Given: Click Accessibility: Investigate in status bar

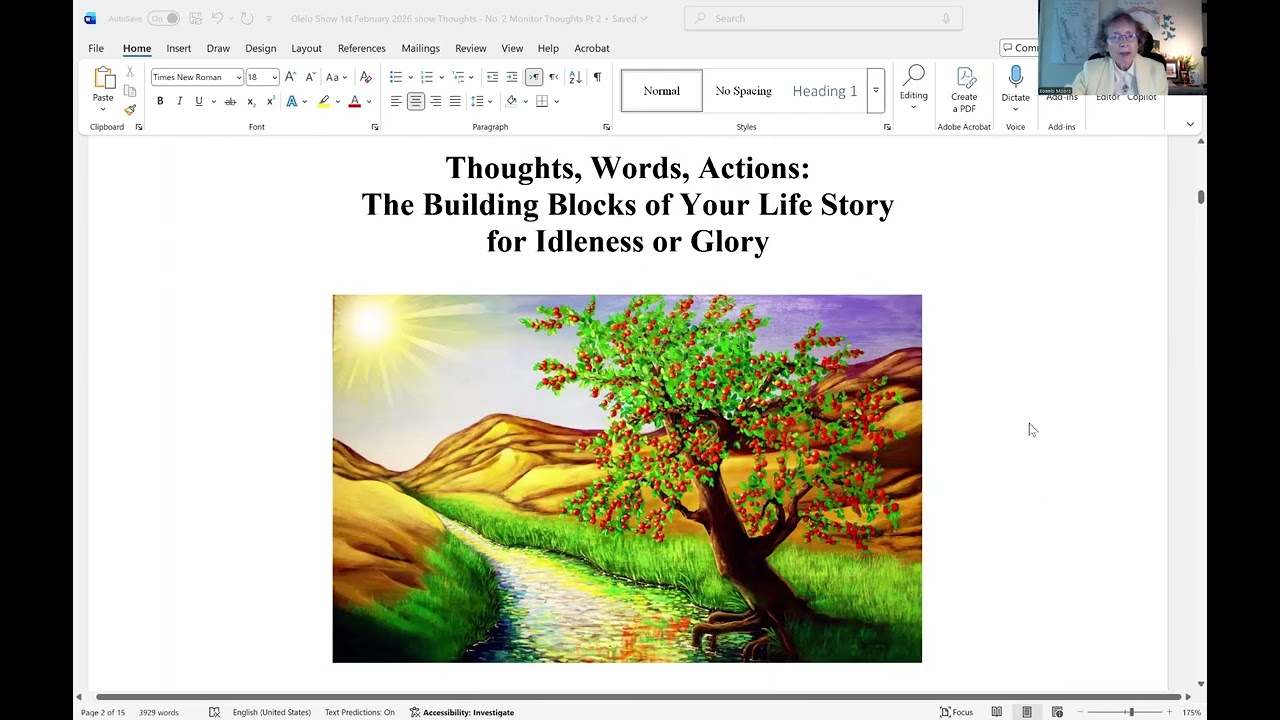Looking at the screenshot, I should pos(462,712).
